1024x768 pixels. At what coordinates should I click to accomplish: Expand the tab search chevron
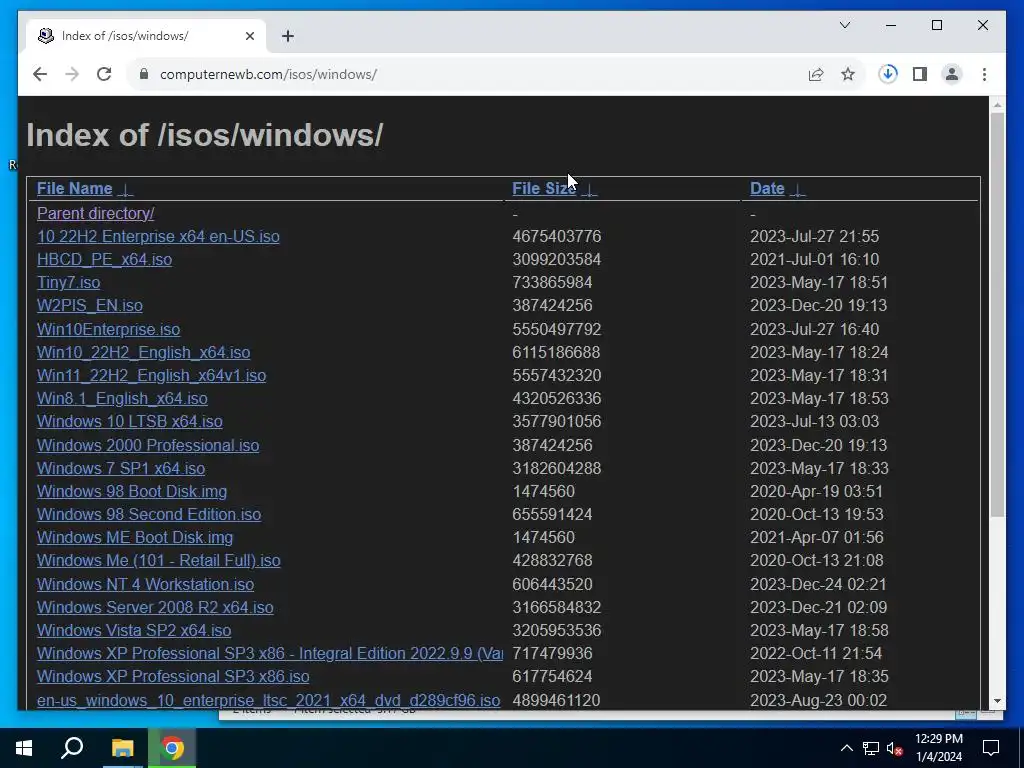[844, 25]
